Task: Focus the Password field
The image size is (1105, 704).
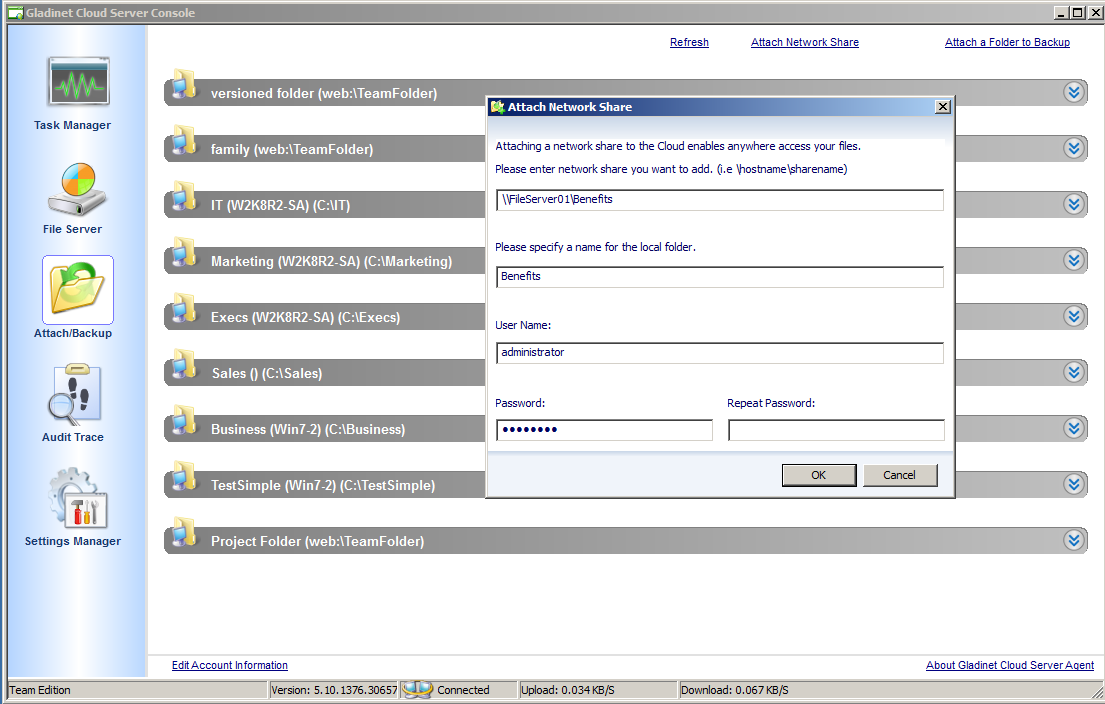Action: coord(605,430)
